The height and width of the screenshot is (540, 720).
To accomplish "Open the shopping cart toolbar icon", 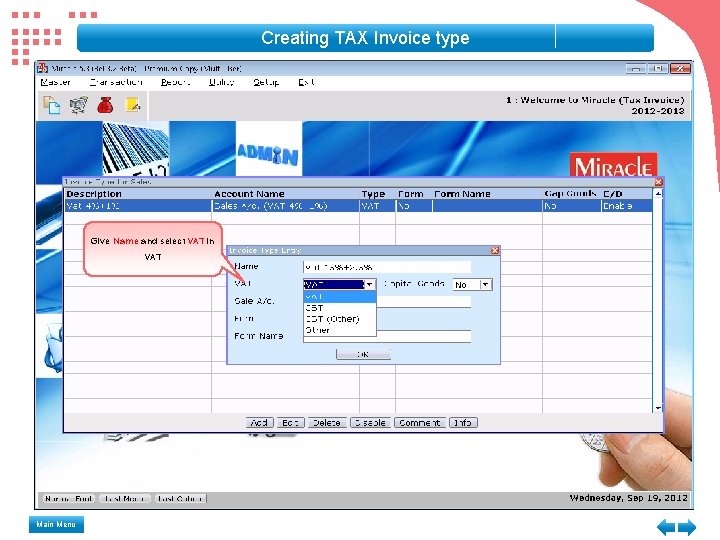I will [x=79, y=105].
